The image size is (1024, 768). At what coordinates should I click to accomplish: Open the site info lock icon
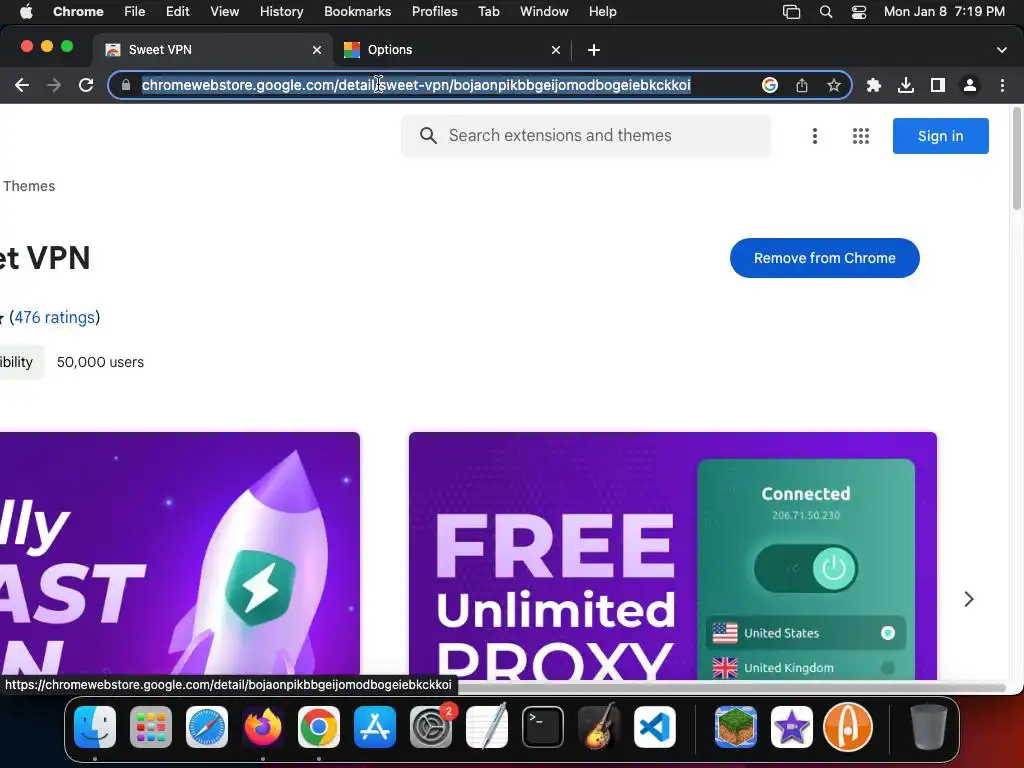click(x=126, y=85)
